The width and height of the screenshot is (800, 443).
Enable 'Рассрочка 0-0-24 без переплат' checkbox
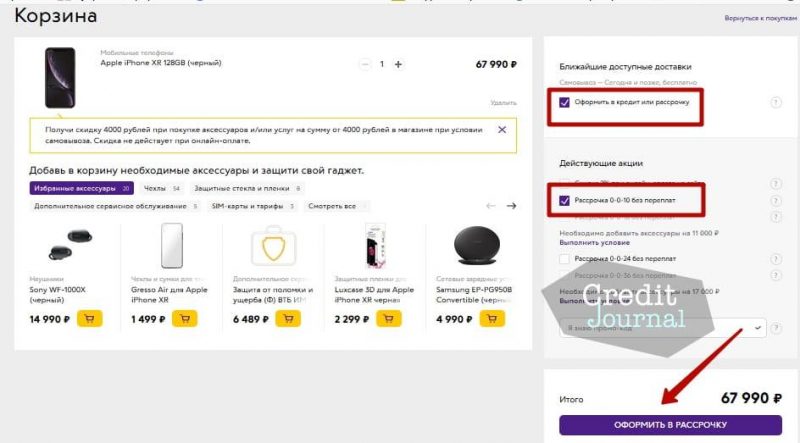click(564, 259)
